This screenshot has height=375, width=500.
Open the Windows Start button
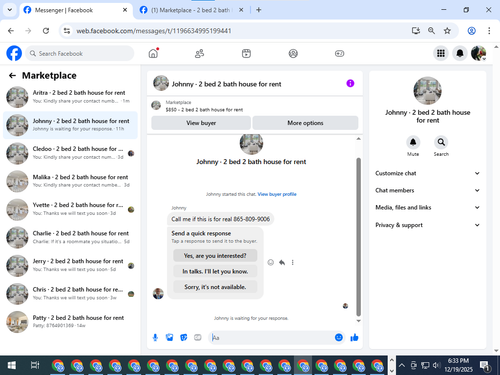[12, 366]
